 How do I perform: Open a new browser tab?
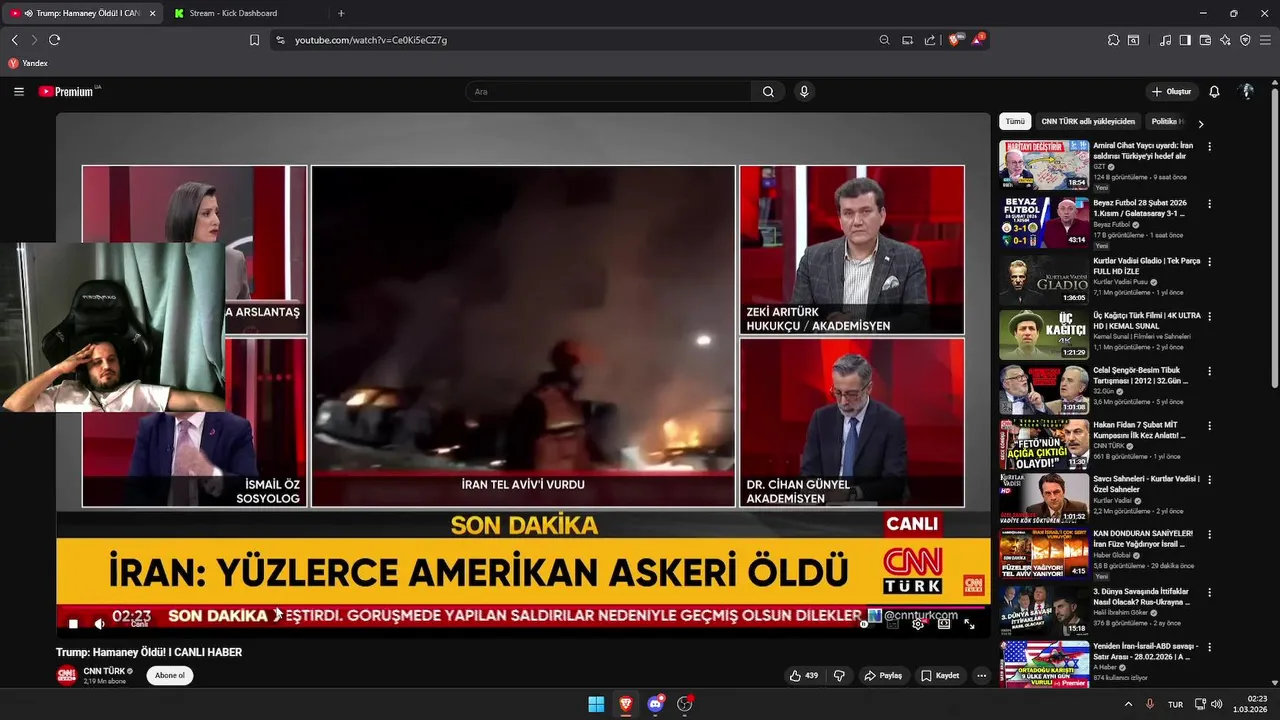[341, 13]
